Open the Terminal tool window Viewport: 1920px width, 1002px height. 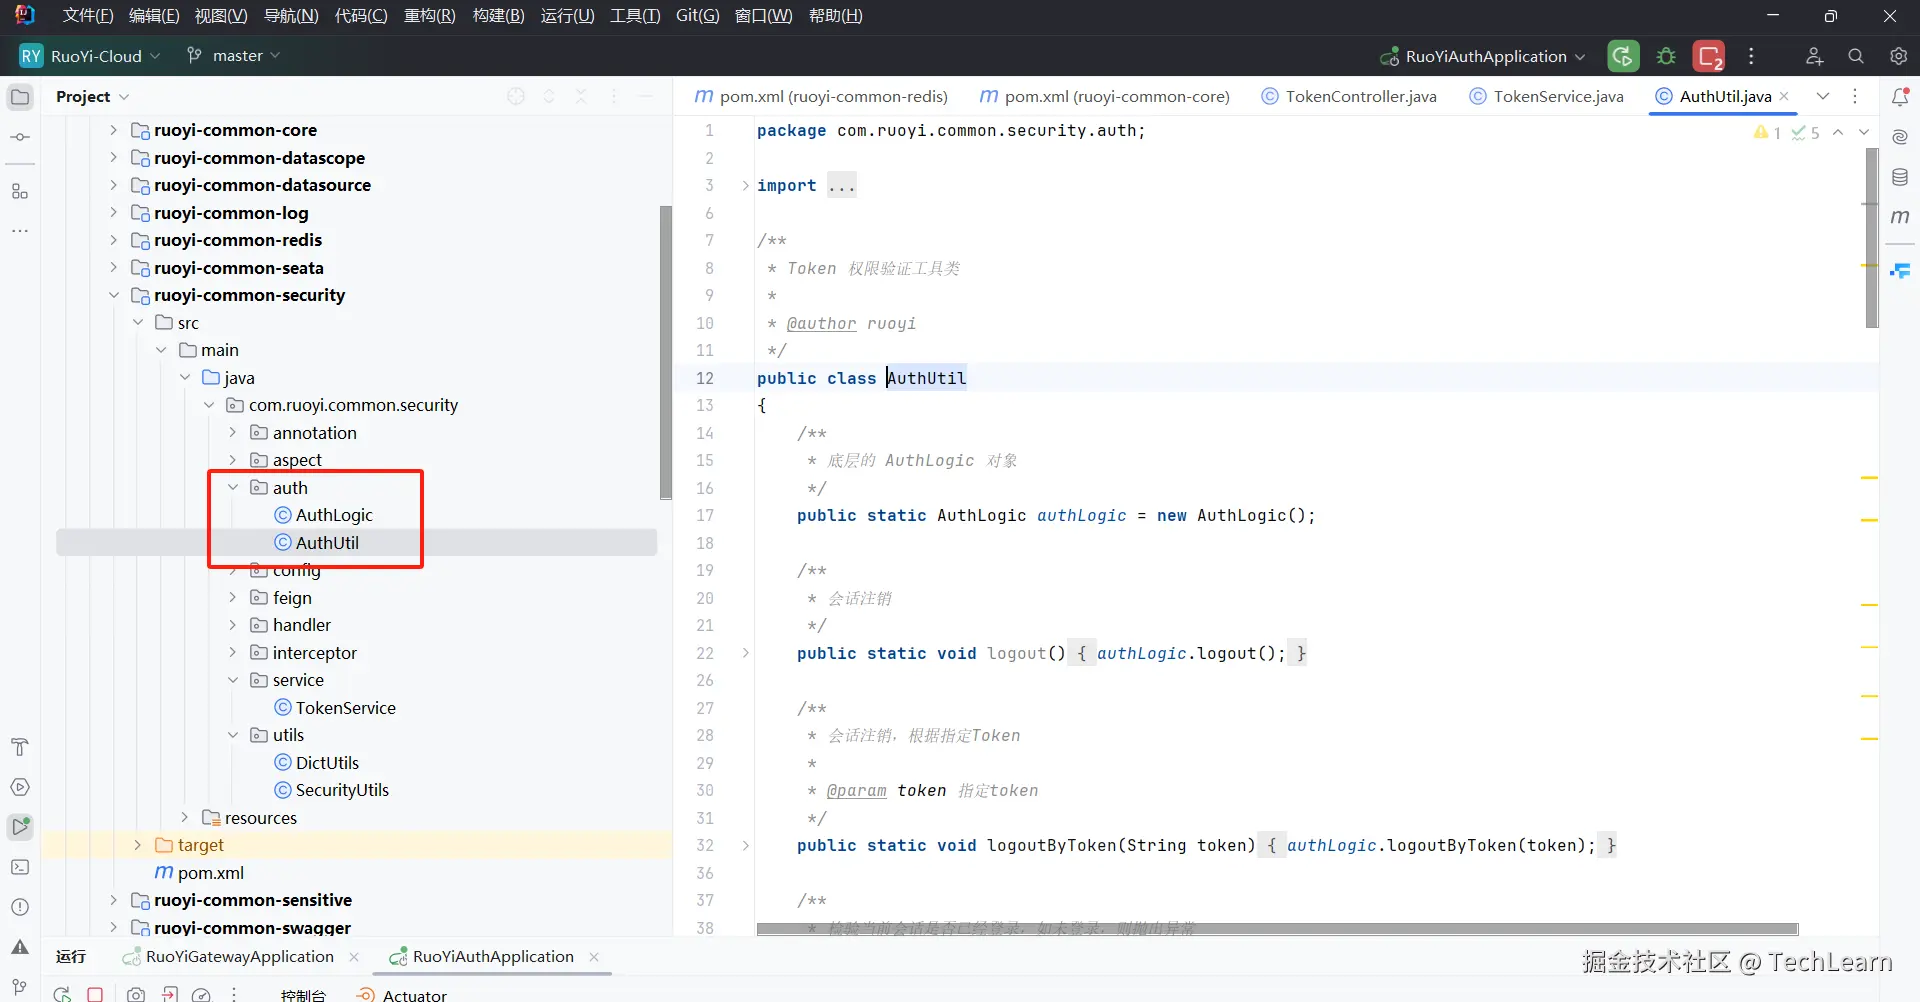point(20,867)
